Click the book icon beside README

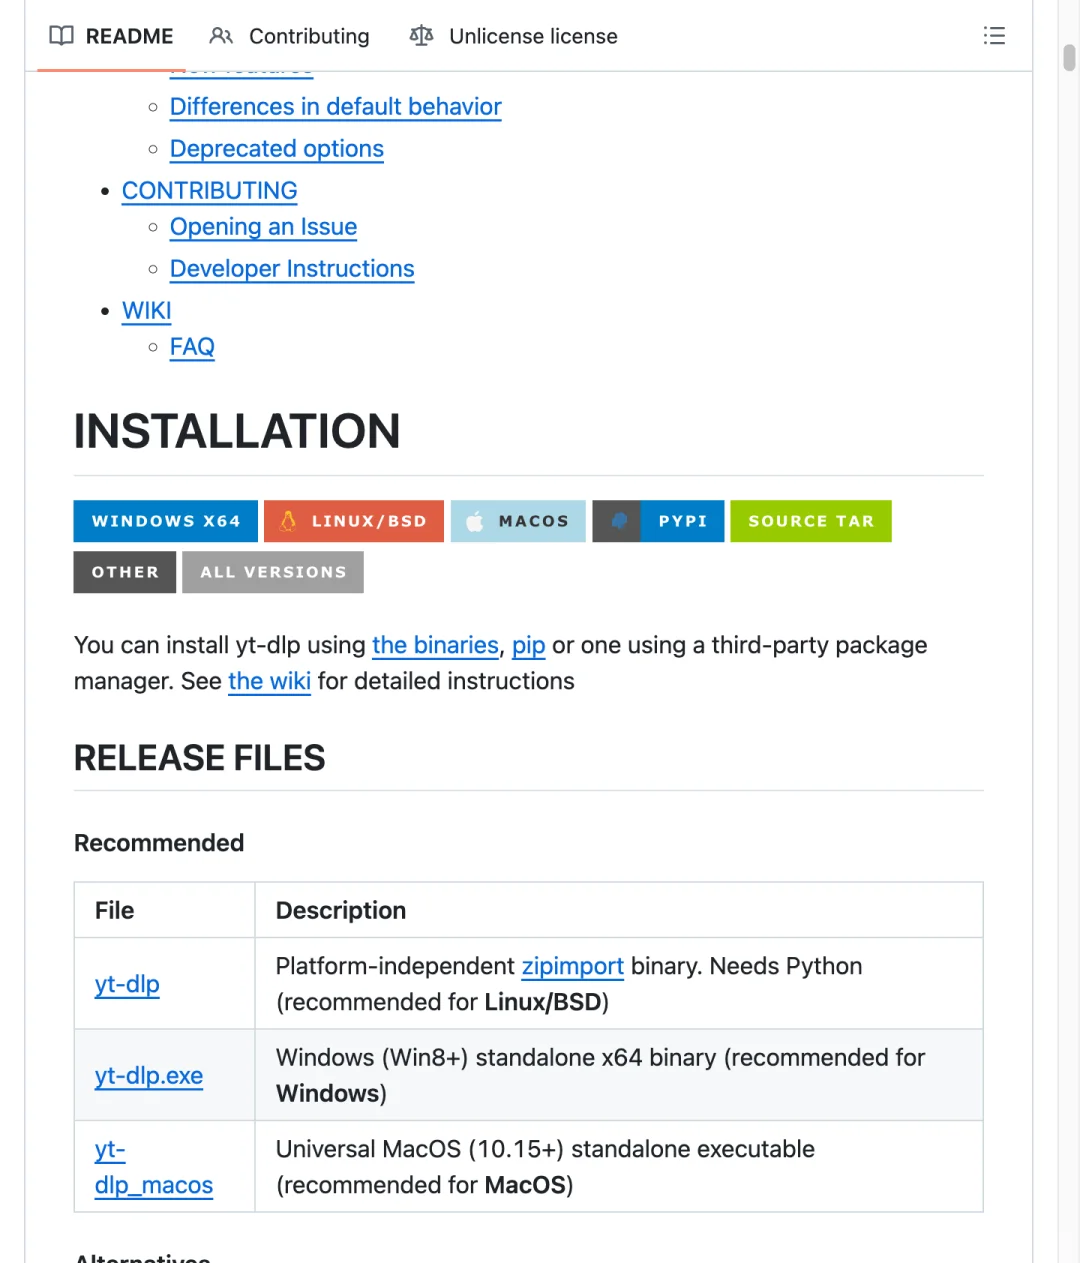pyautogui.click(x=62, y=36)
